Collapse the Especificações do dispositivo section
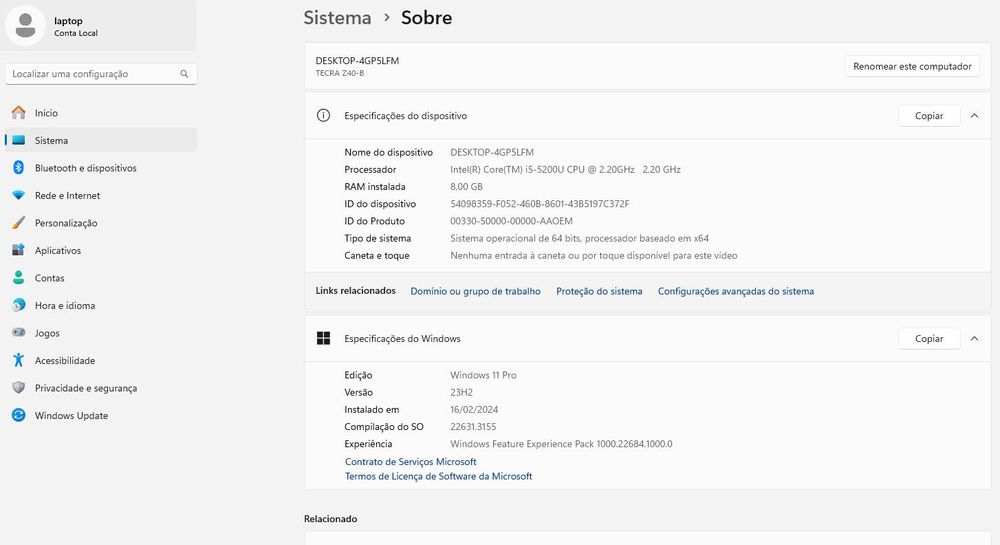Screen dimensions: 1000x545 click(x=974, y=115)
